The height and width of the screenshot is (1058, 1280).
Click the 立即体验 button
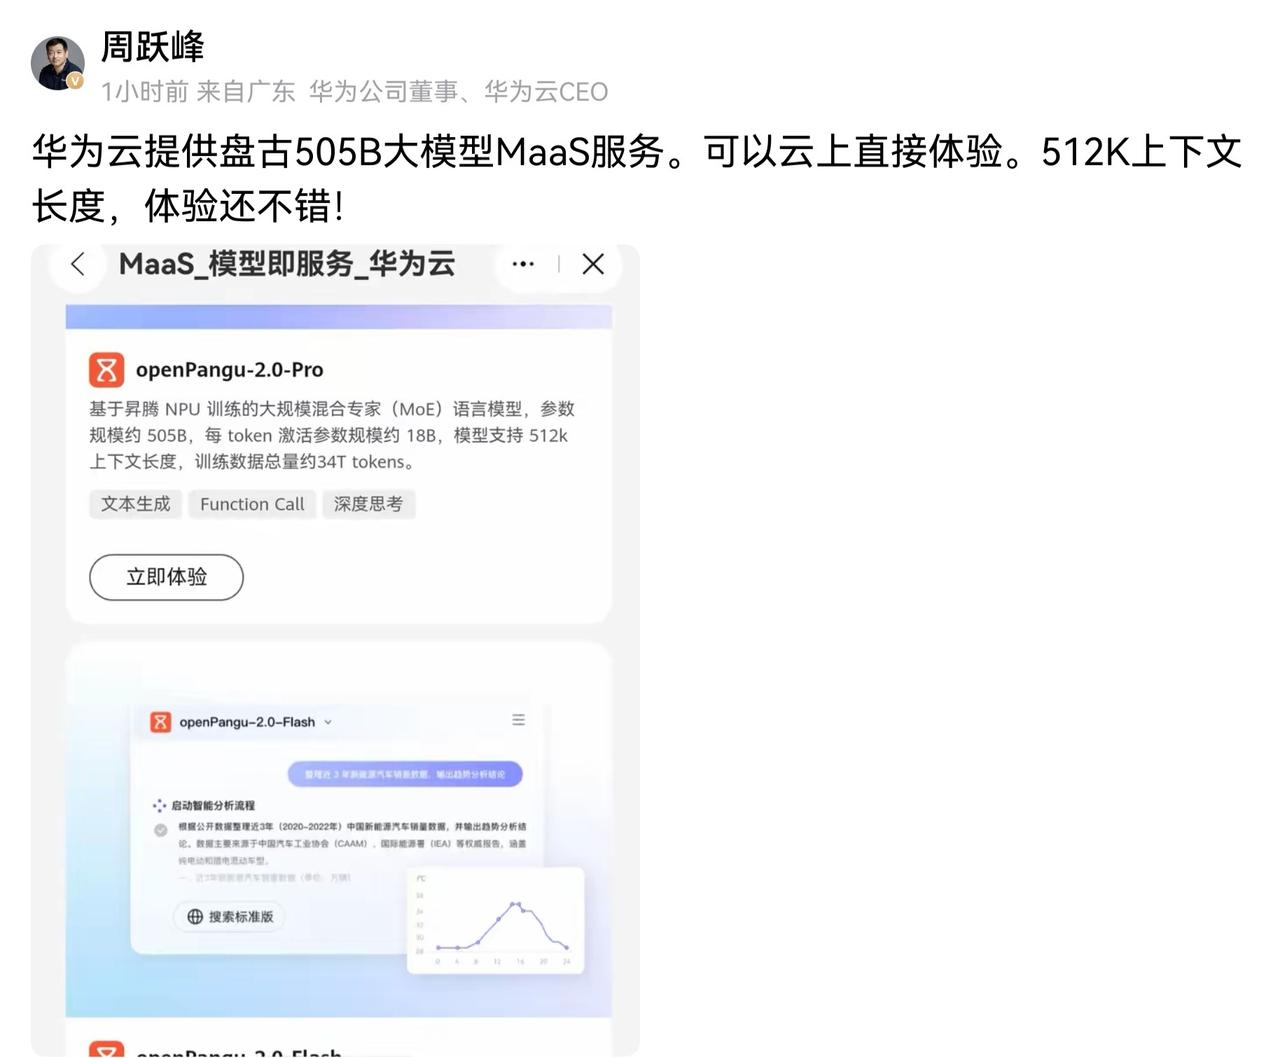[x=166, y=577]
